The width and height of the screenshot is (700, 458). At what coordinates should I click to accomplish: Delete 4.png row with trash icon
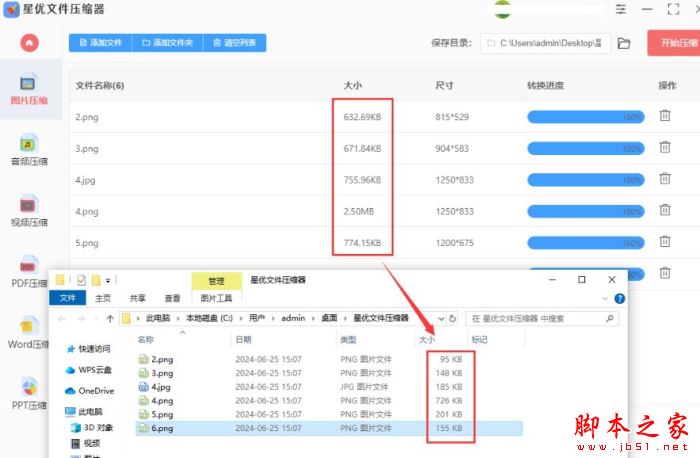pos(665,210)
